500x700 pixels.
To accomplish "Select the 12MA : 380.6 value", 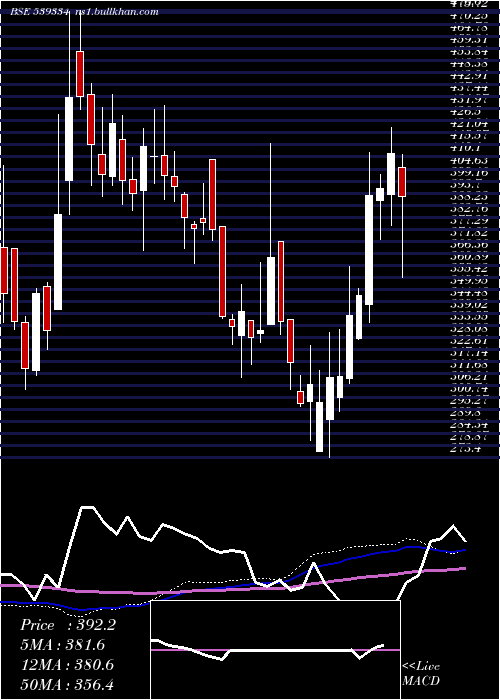I will 67,665.
